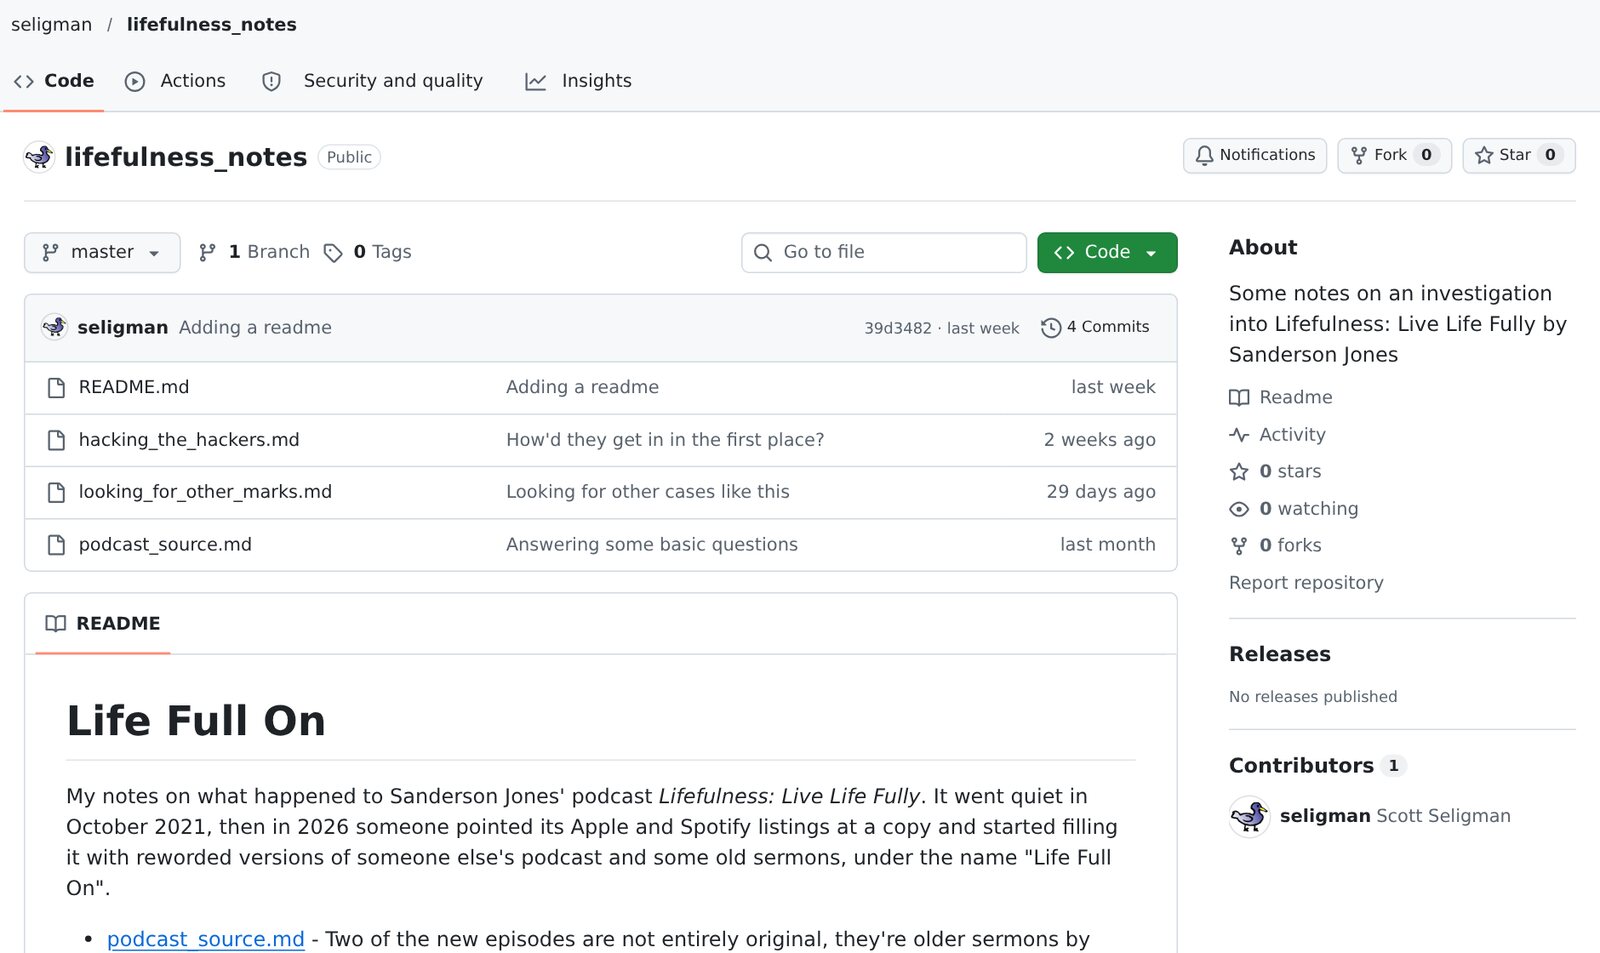
Task: Click the file icon for README.md
Action: pos(57,388)
